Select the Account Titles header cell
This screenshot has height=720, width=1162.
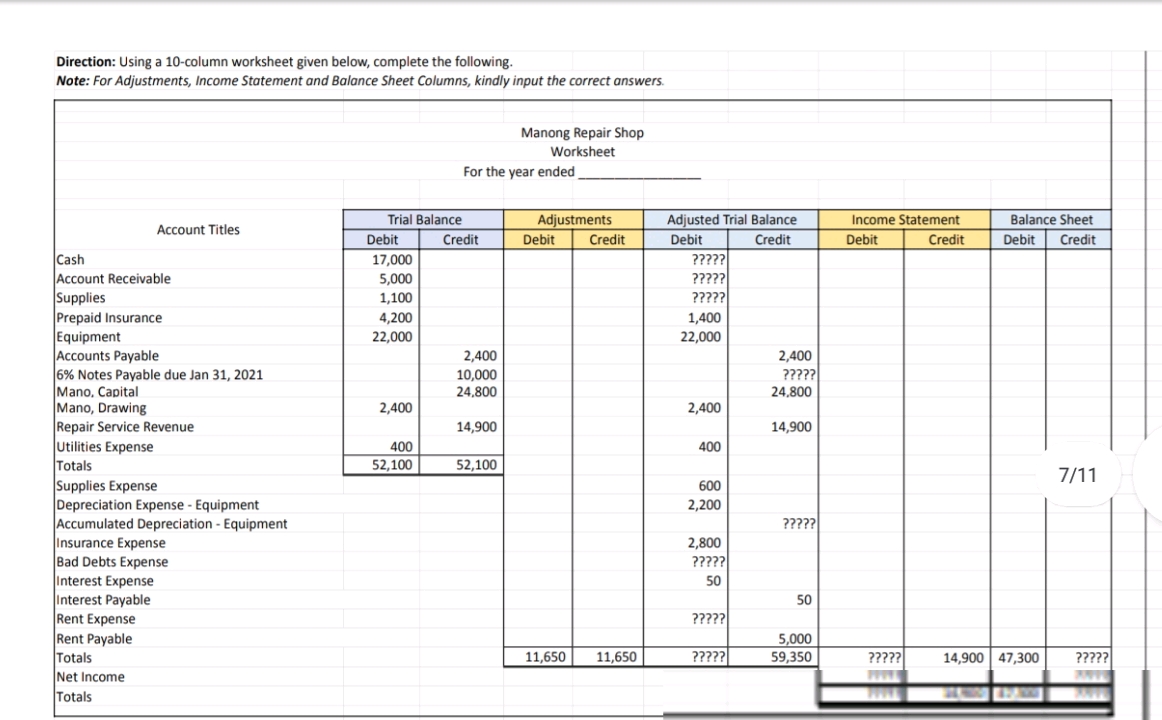click(198, 230)
